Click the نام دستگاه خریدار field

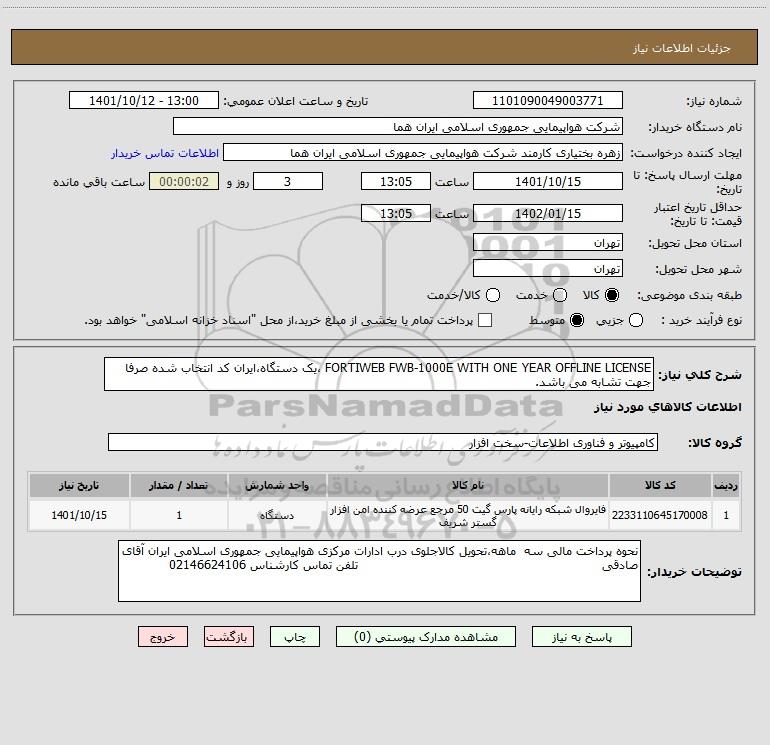coord(398,127)
